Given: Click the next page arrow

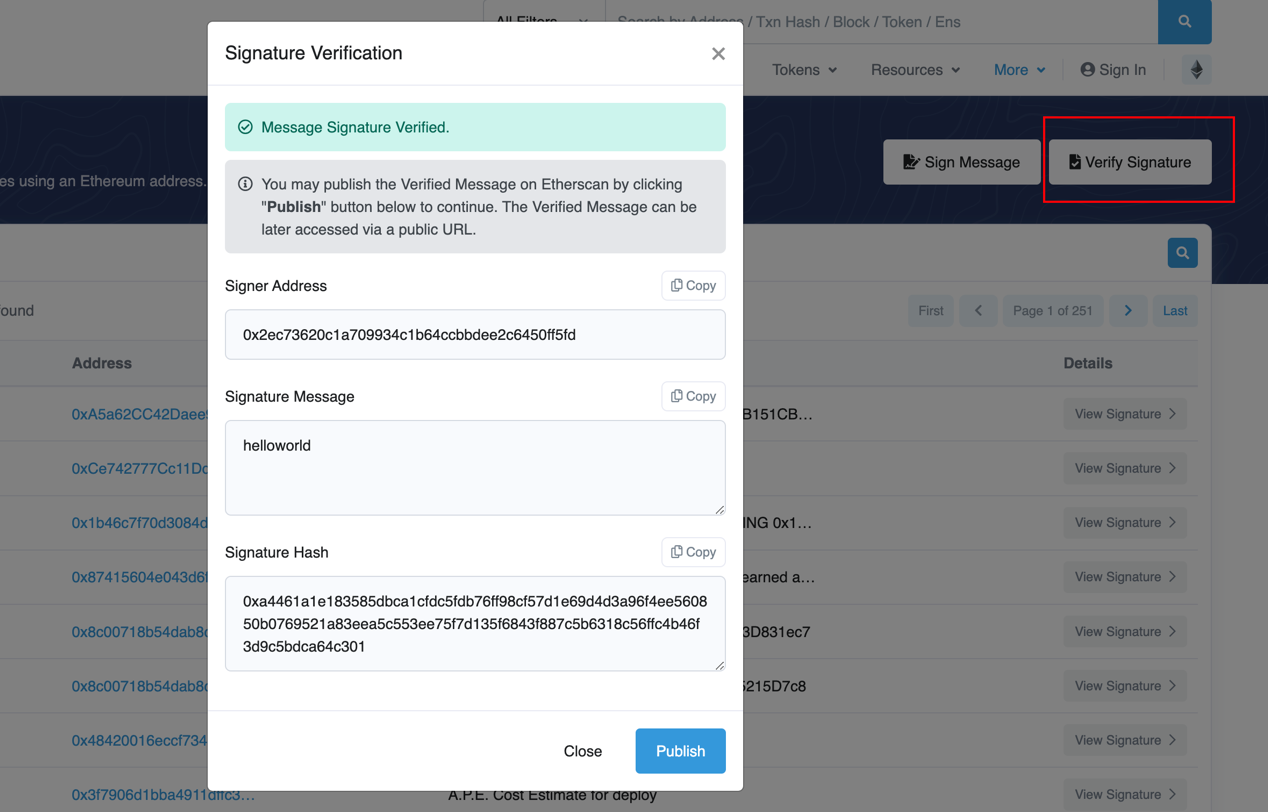Looking at the screenshot, I should point(1128,311).
